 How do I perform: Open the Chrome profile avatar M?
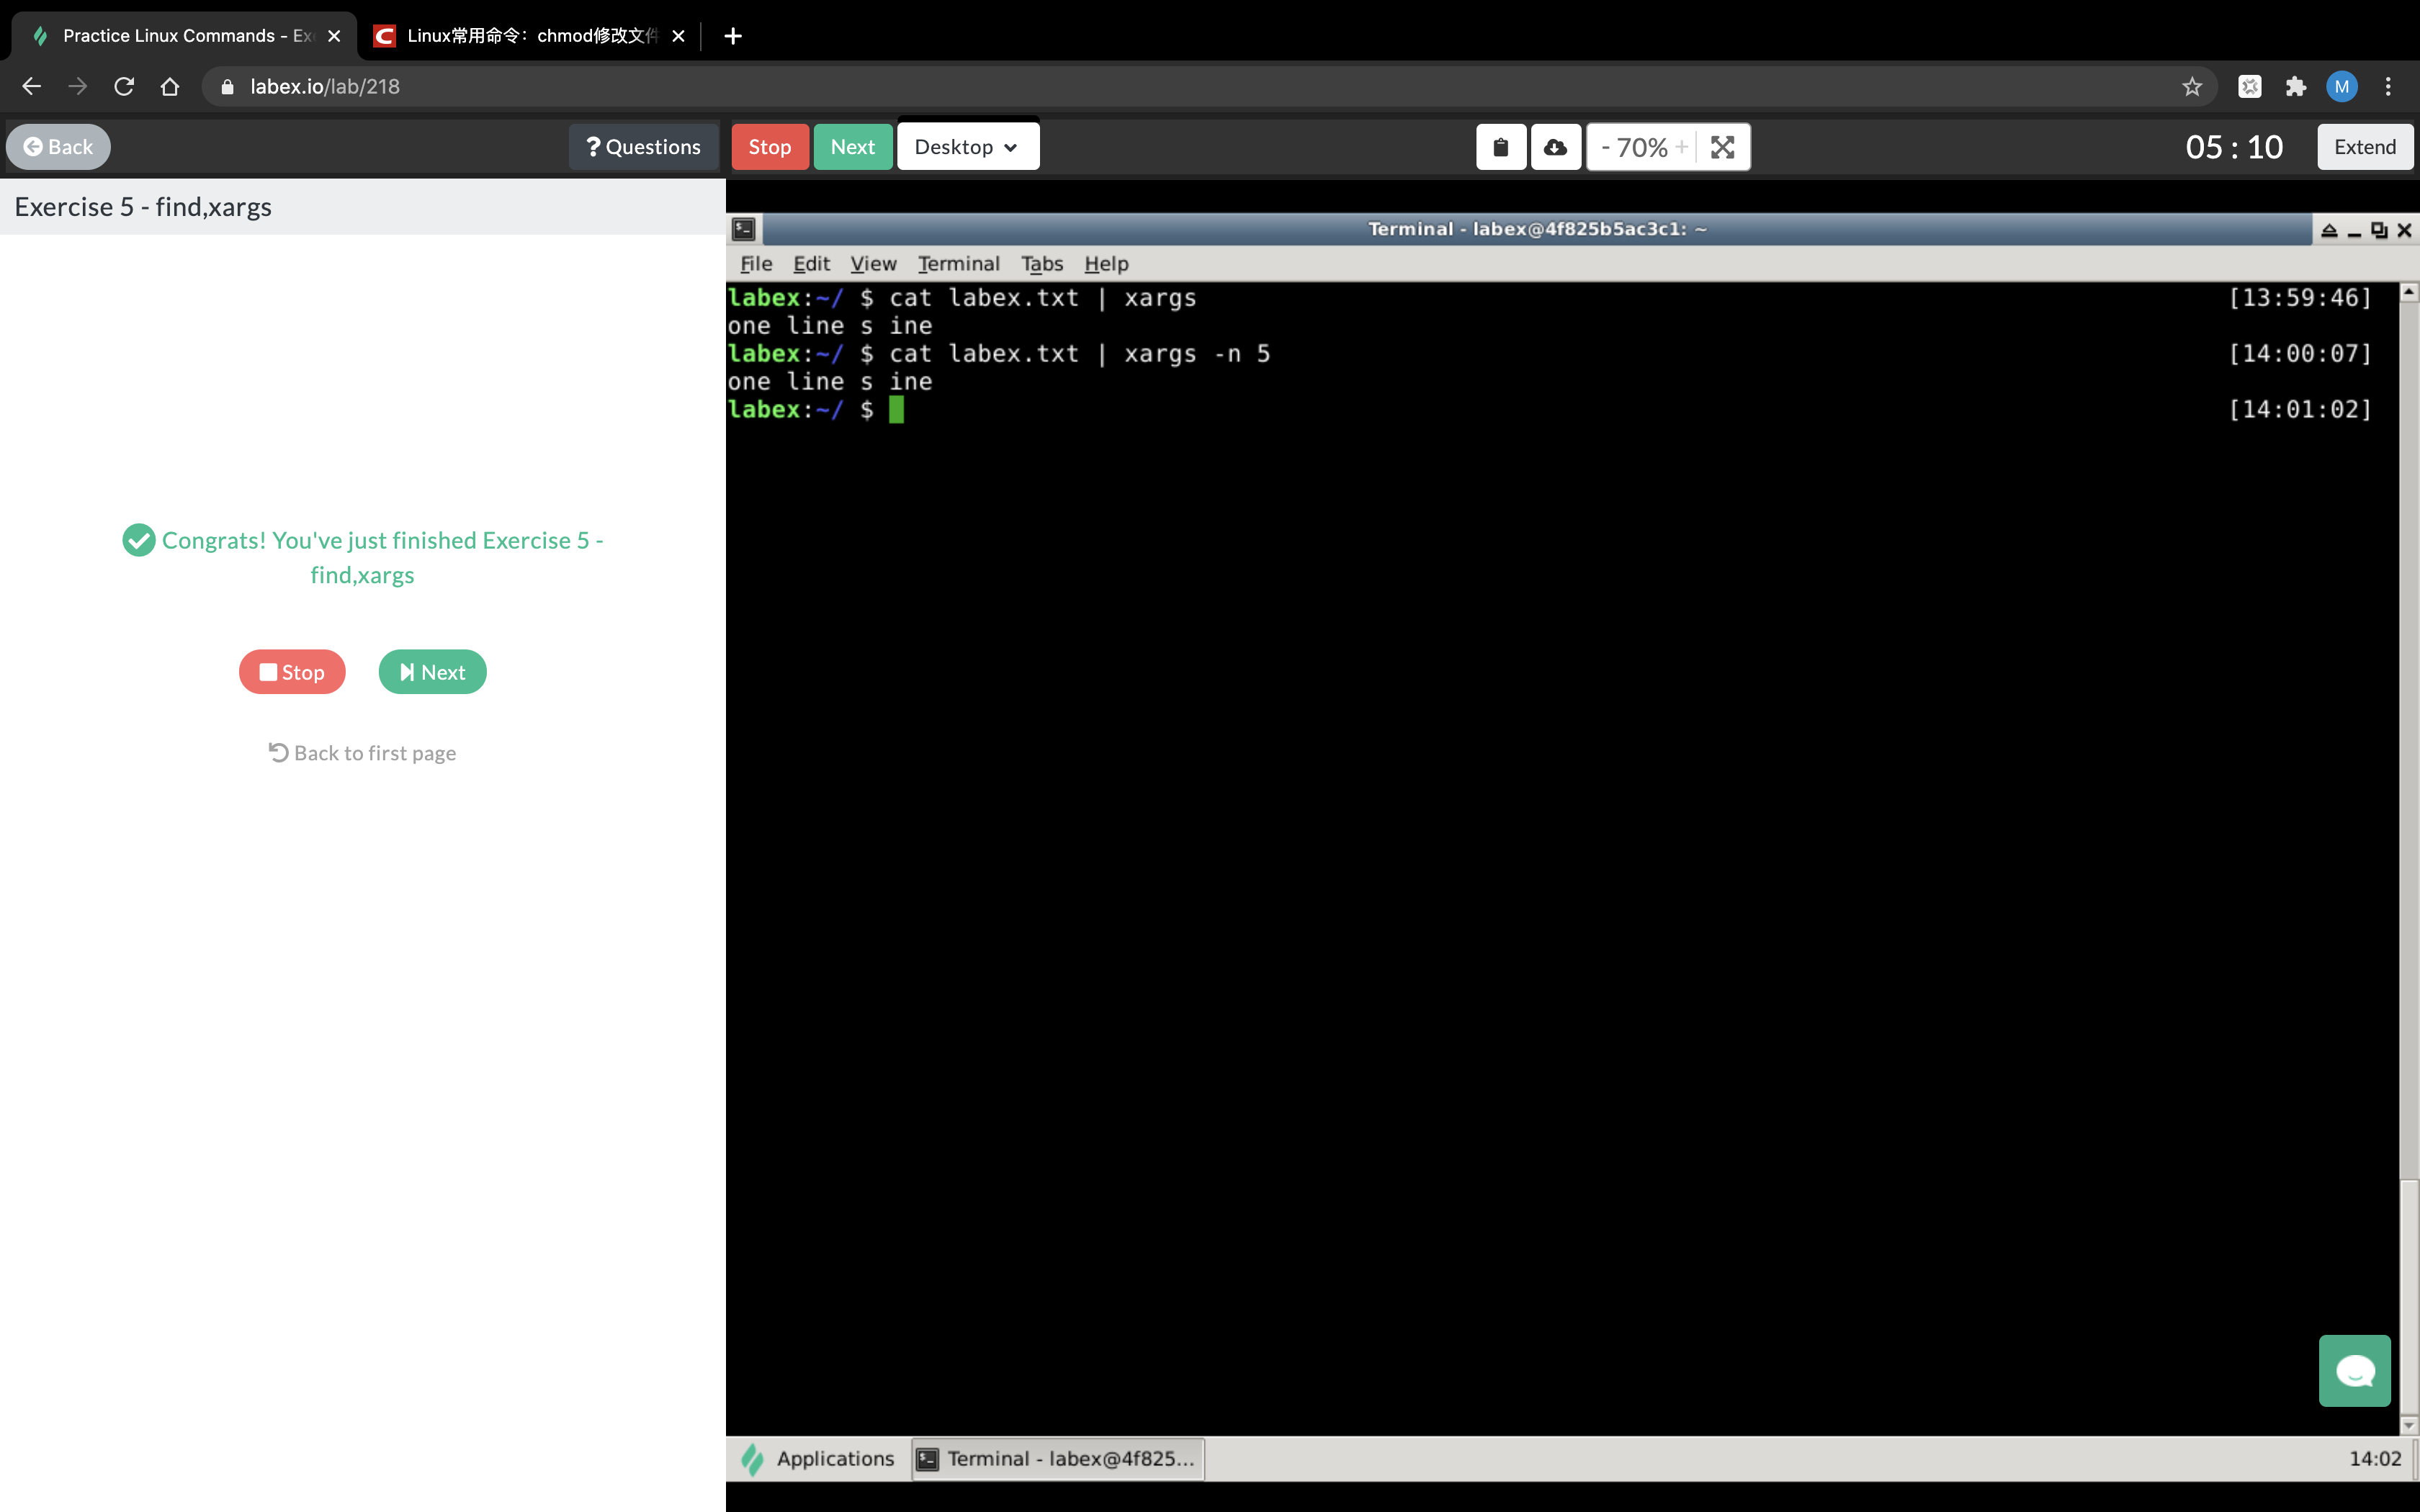[2342, 87]
